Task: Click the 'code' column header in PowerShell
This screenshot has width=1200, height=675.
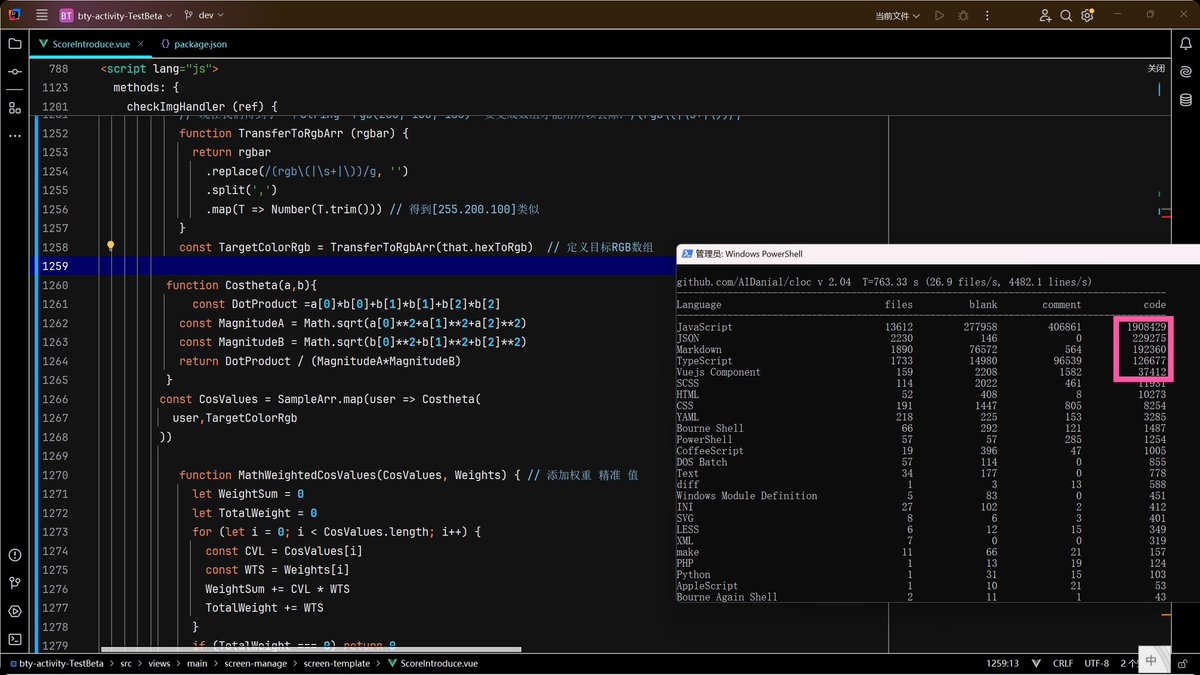Action: tap(1154, 305)
